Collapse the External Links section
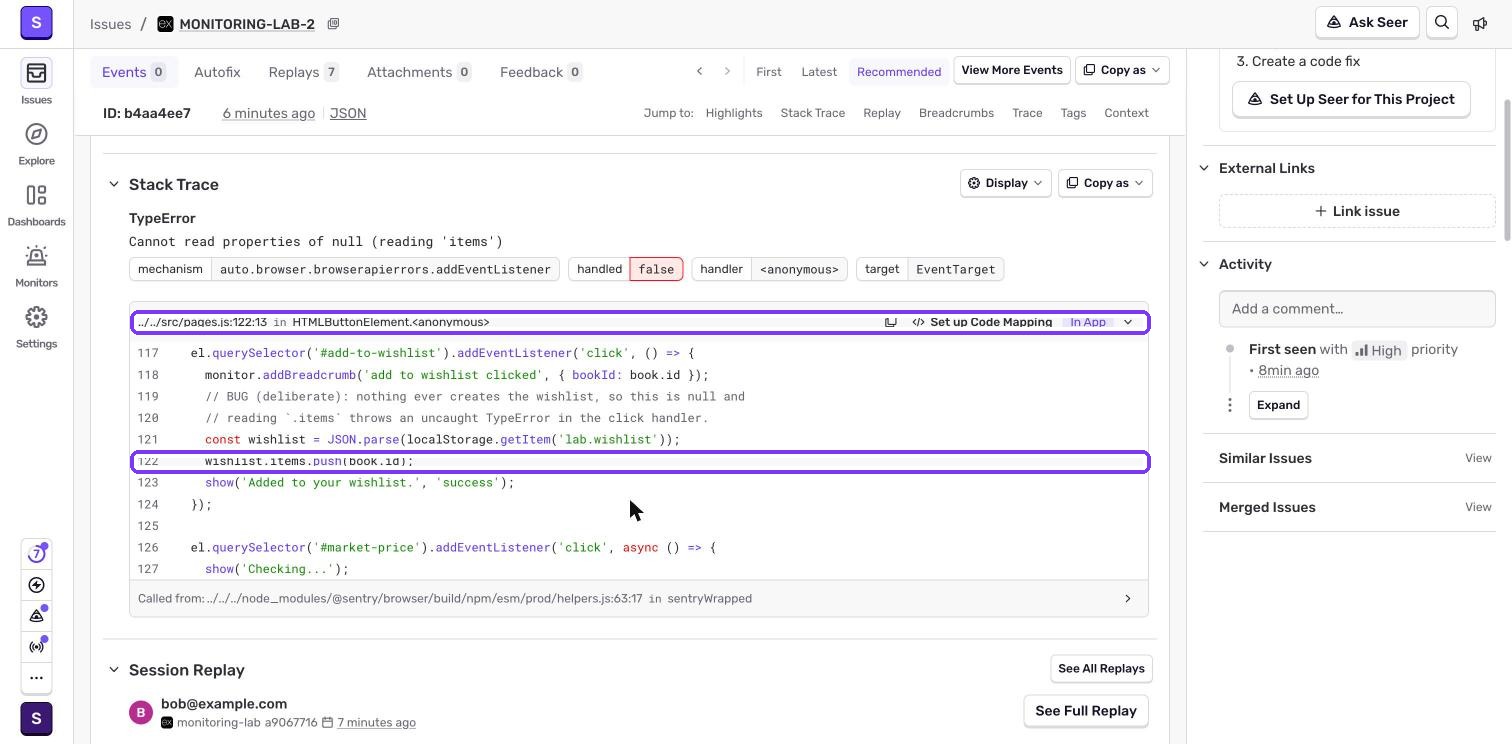The width and height of the screenshot is (1512, 744). (1204, 168)
